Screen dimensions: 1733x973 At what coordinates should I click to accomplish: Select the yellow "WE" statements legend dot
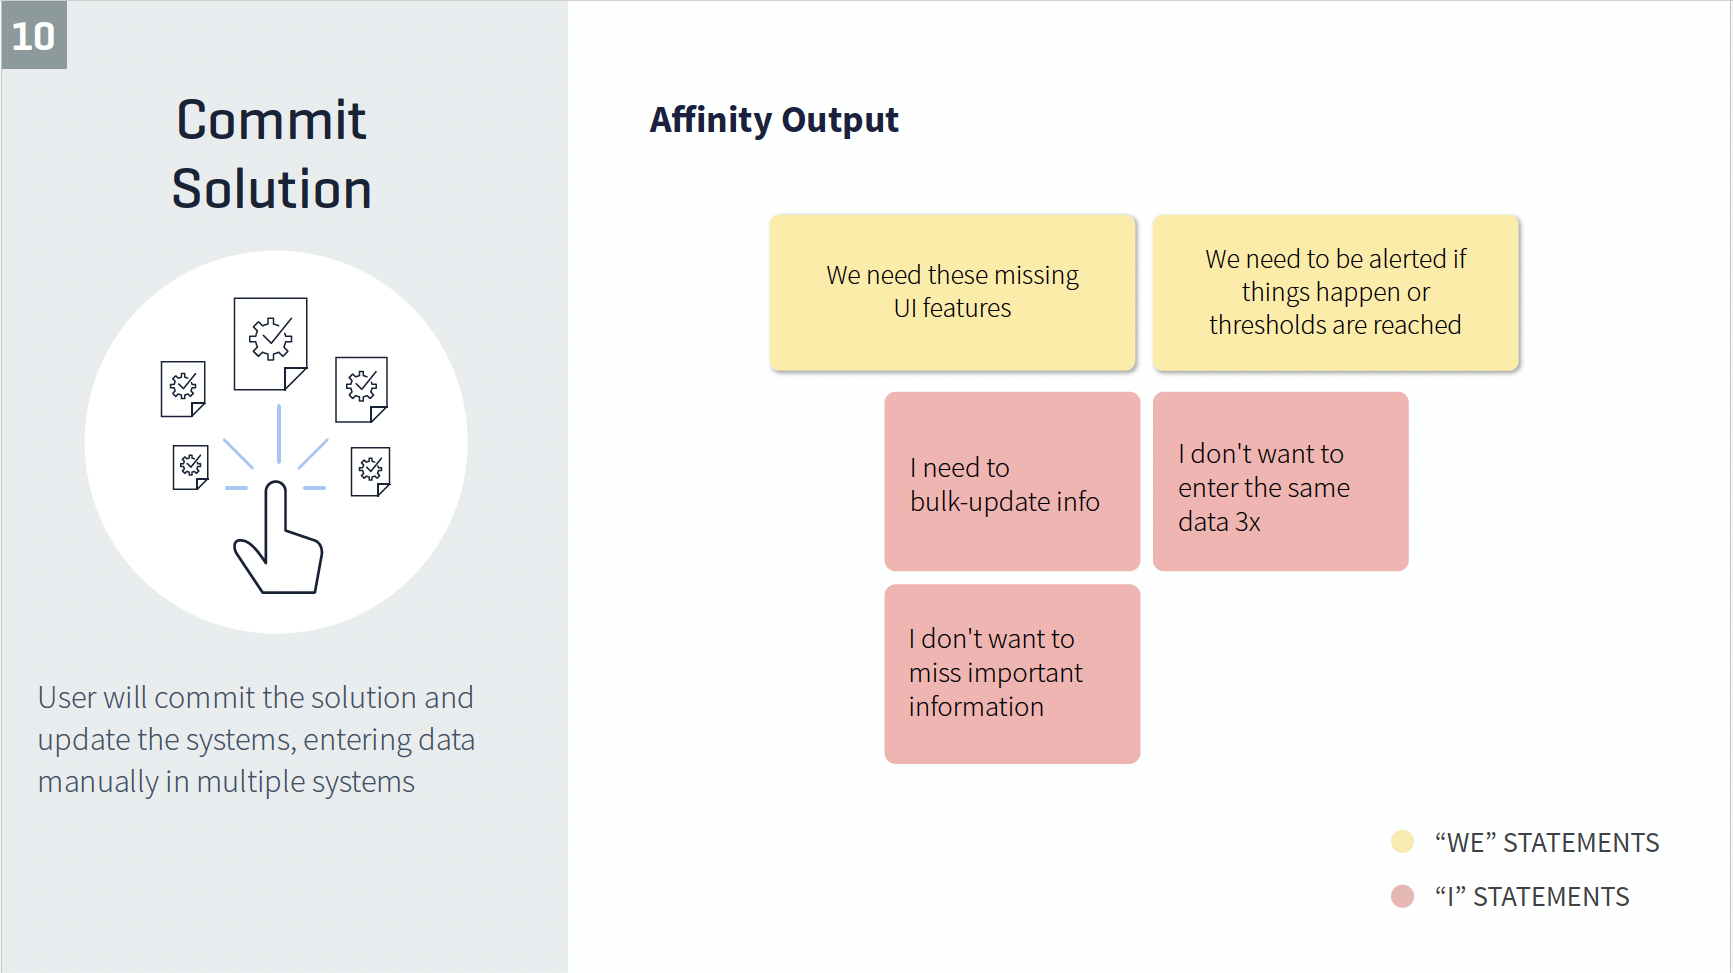pyautogui.click(x=1402, y=842)
